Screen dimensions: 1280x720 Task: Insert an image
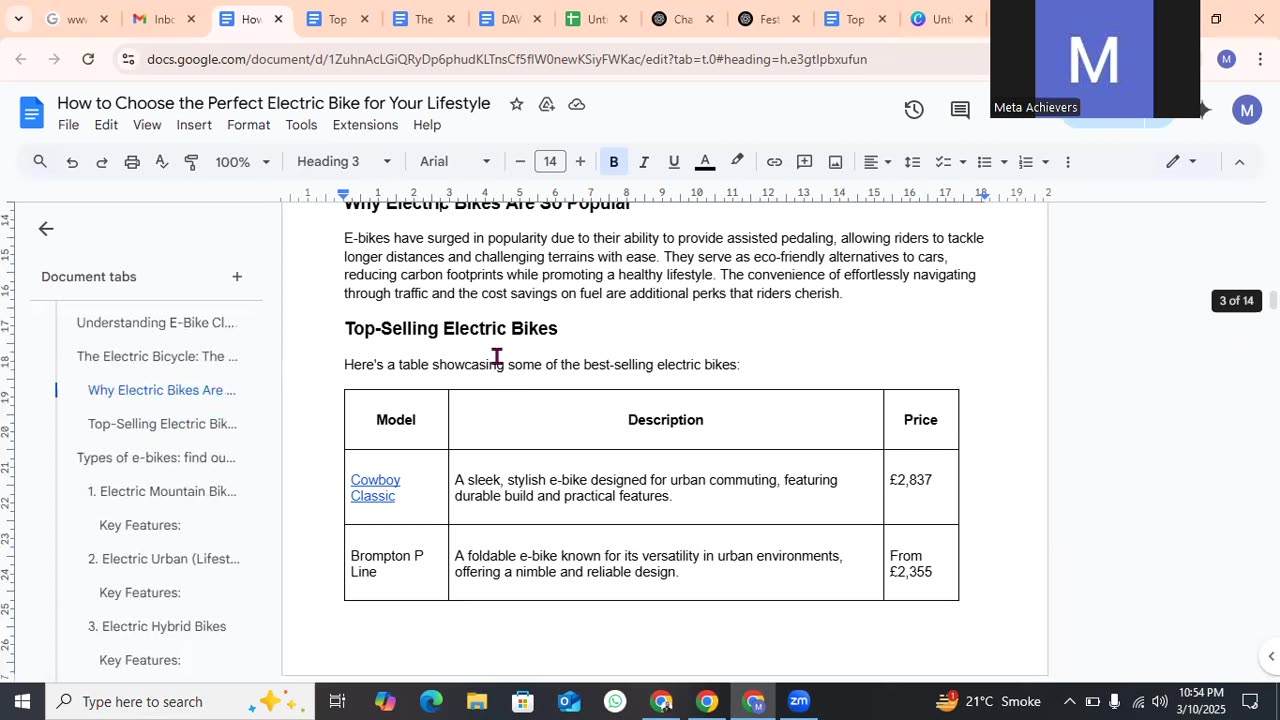836,162
